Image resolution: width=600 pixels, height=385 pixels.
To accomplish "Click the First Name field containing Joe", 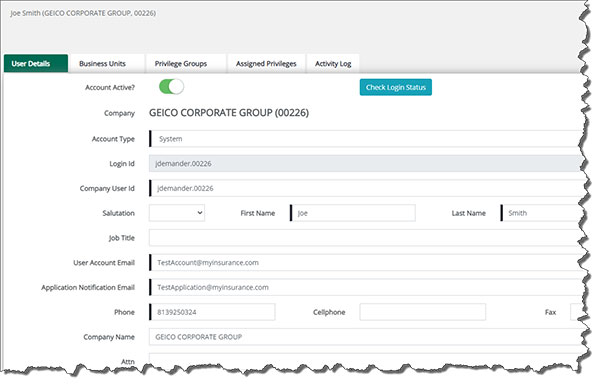I will tap(353, 213).
